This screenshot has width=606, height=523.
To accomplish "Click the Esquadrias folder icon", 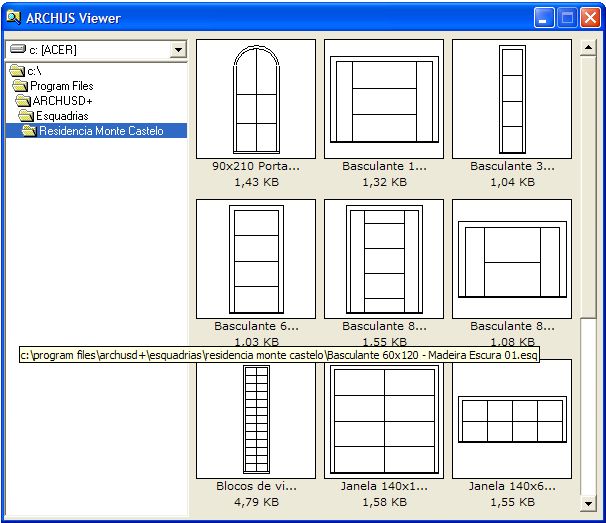I will 26,116.
